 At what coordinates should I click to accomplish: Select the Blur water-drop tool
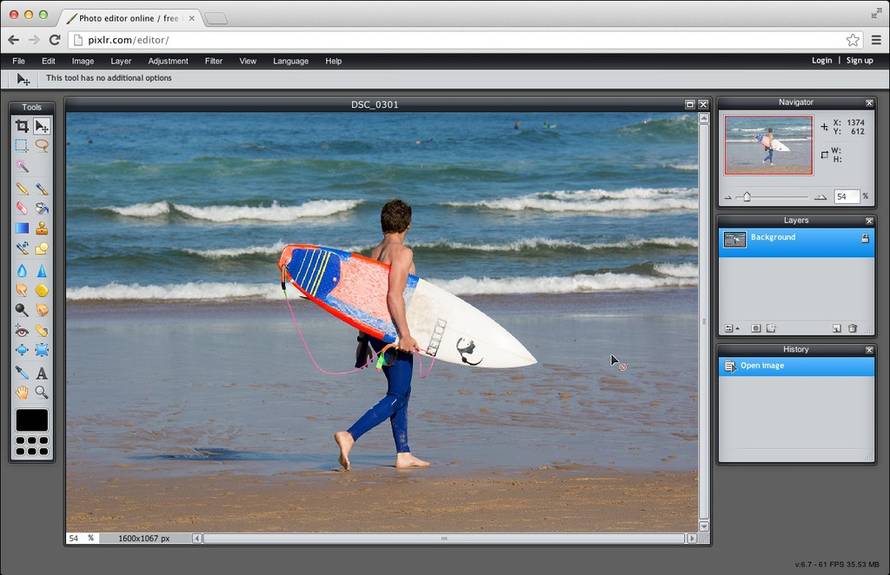[x=22, y=270]
